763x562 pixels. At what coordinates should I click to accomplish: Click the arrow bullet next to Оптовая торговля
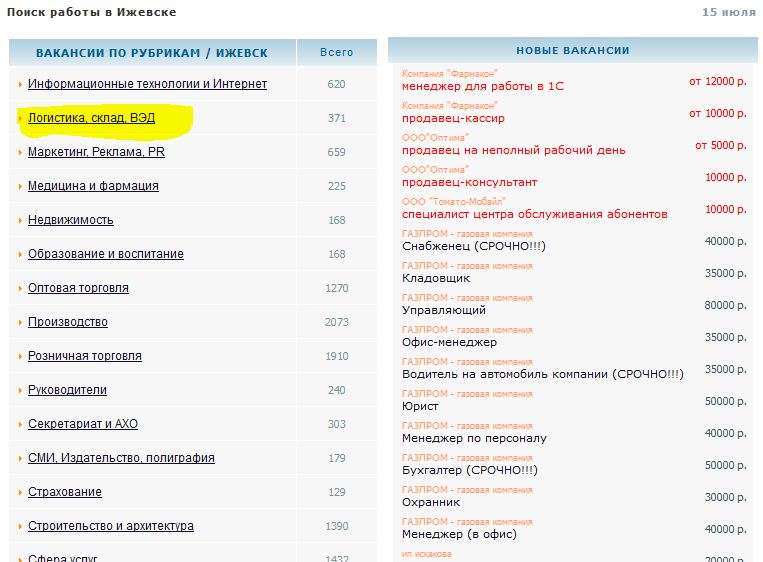tap(20, 288)
